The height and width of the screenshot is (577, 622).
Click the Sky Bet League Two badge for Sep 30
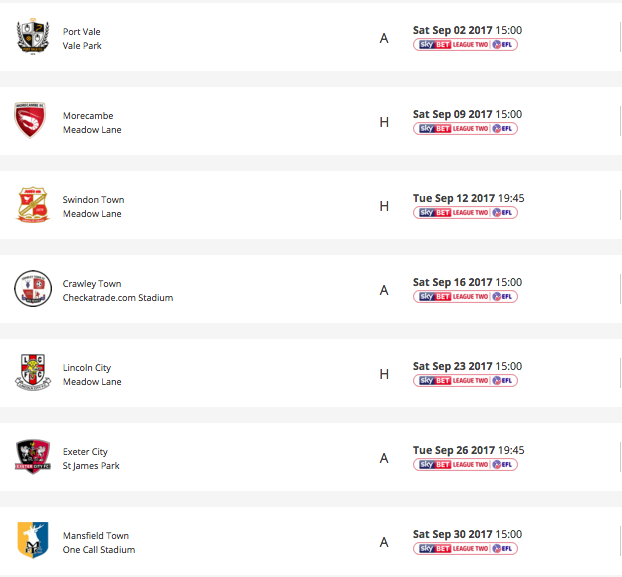pos(465,548)
